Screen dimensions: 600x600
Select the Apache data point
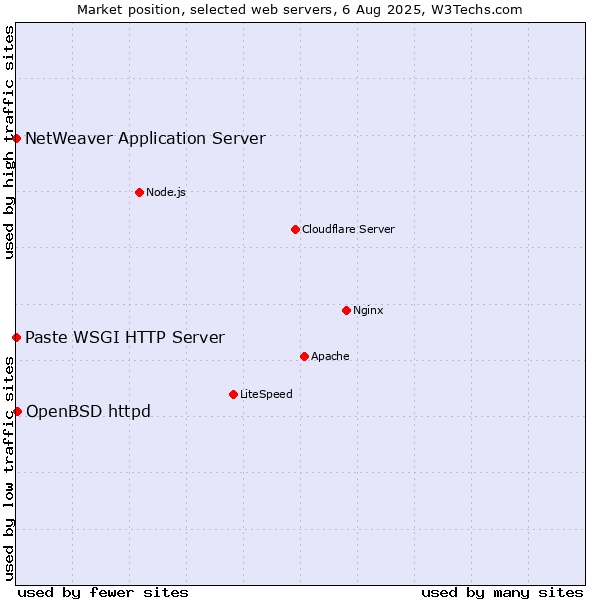(305, 357)
